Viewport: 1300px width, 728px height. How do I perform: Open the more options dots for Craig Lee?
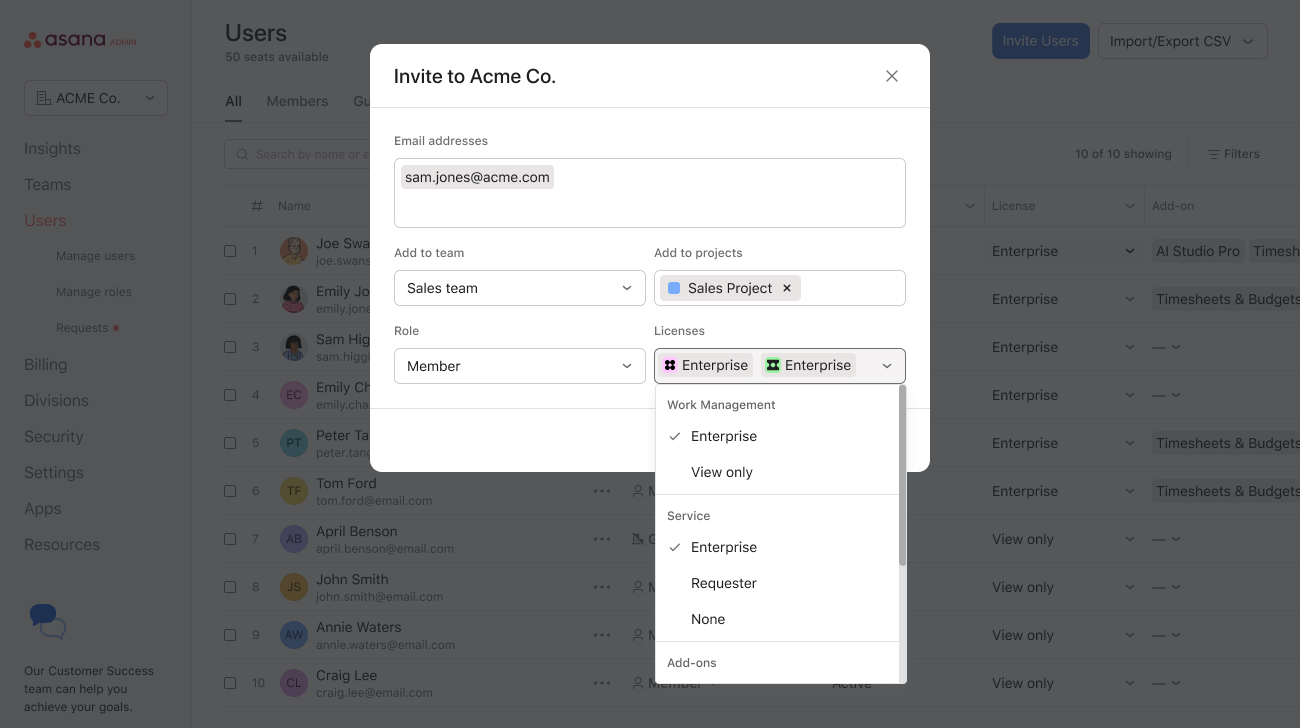601,683
